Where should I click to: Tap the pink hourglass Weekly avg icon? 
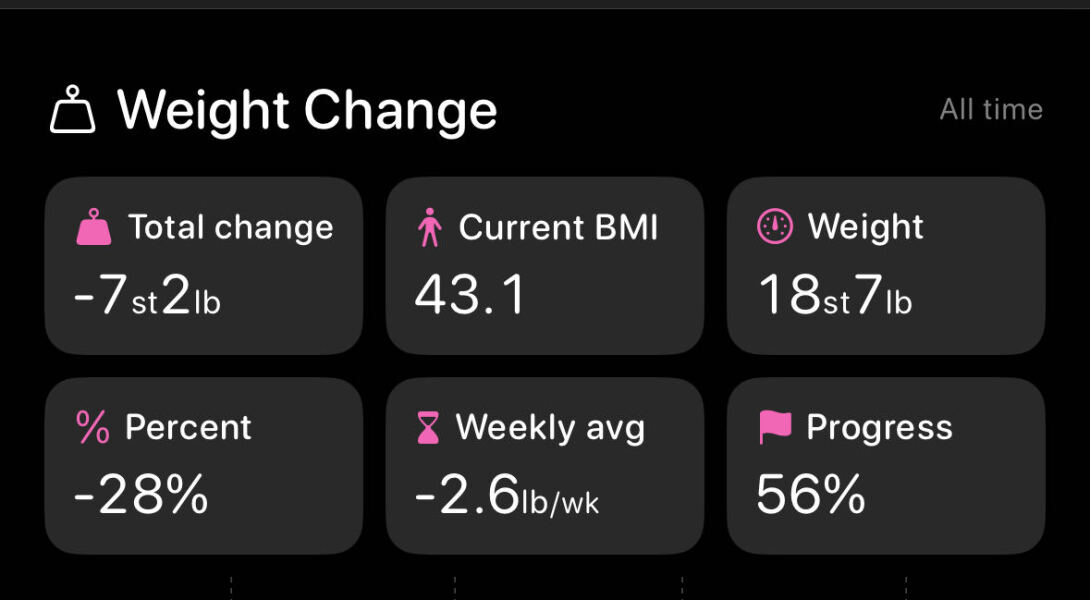click(x=428, y=428)
